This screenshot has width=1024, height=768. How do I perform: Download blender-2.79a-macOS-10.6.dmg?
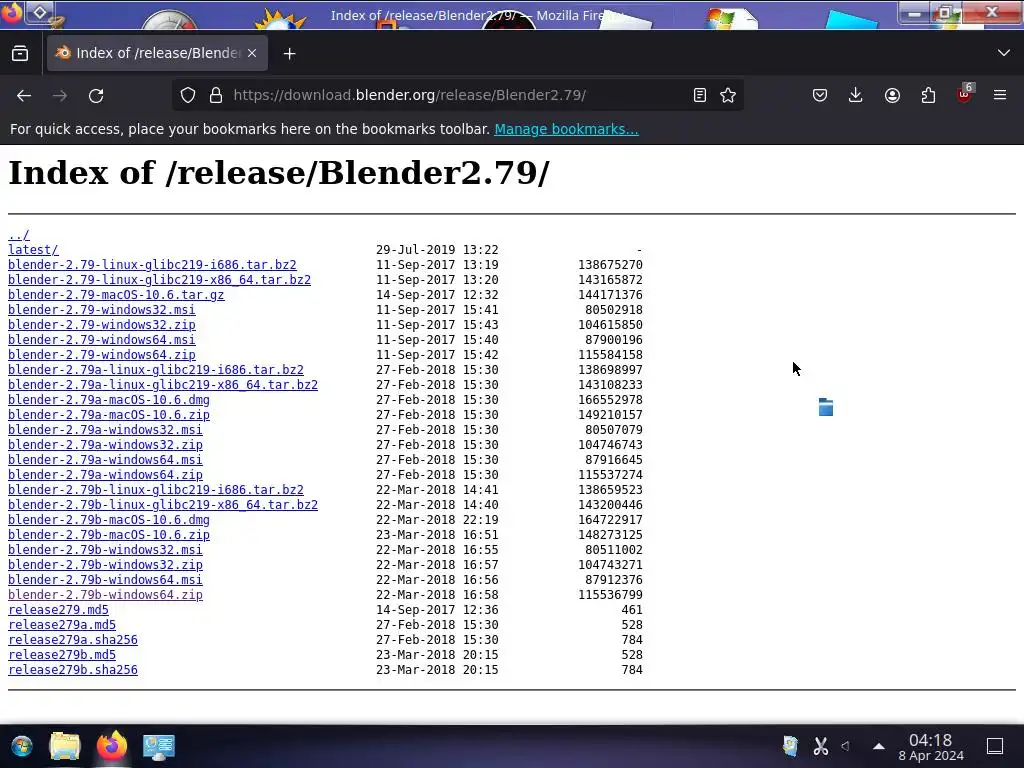(x=108, y=400)
